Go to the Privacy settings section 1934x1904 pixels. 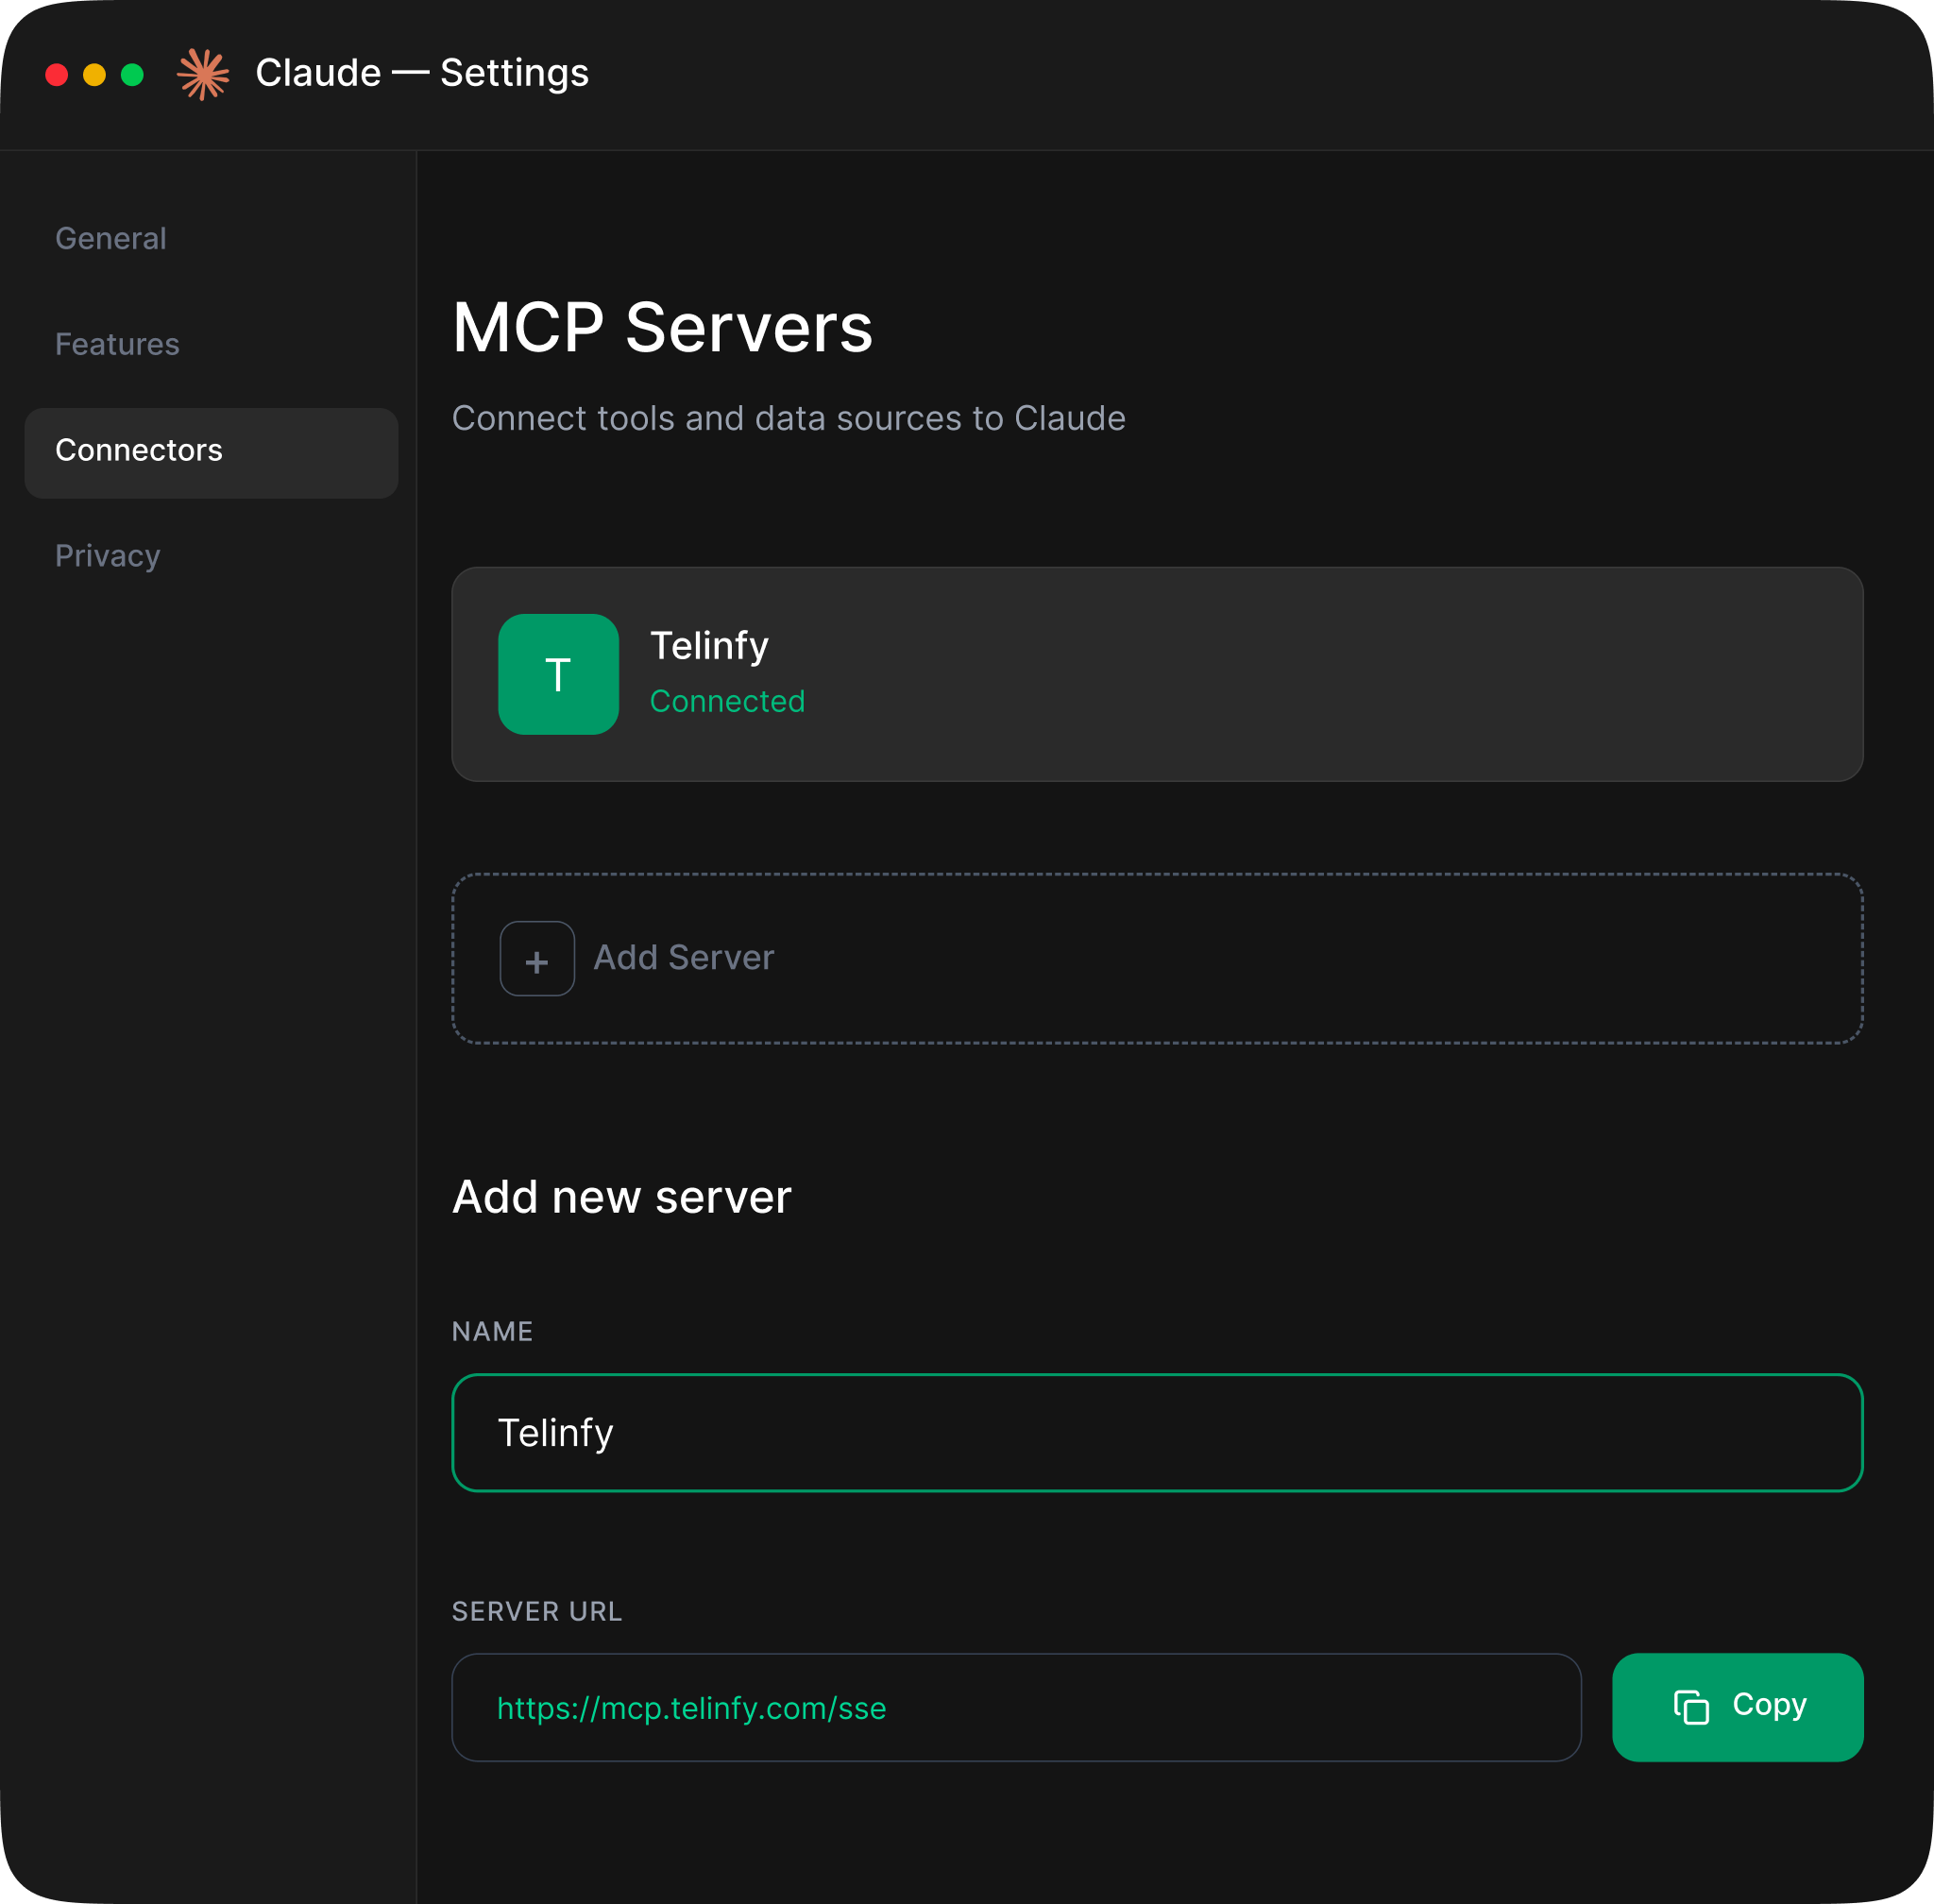pos(108,556)
